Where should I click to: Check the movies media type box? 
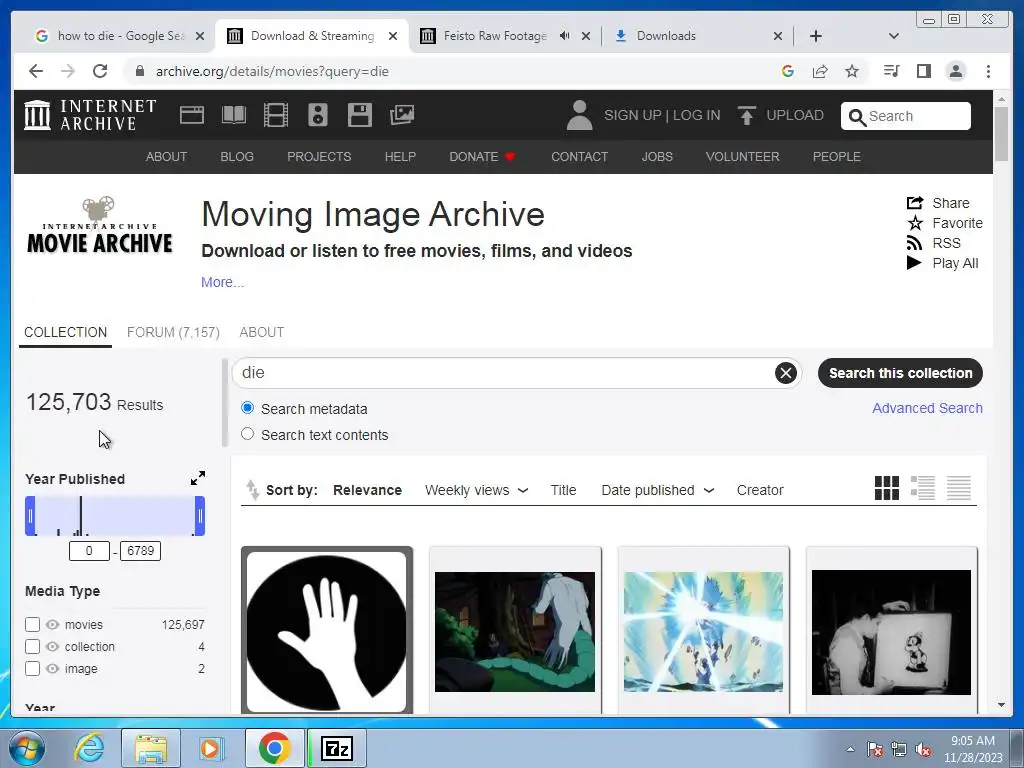pyautogui.click(x=33, y=624)
